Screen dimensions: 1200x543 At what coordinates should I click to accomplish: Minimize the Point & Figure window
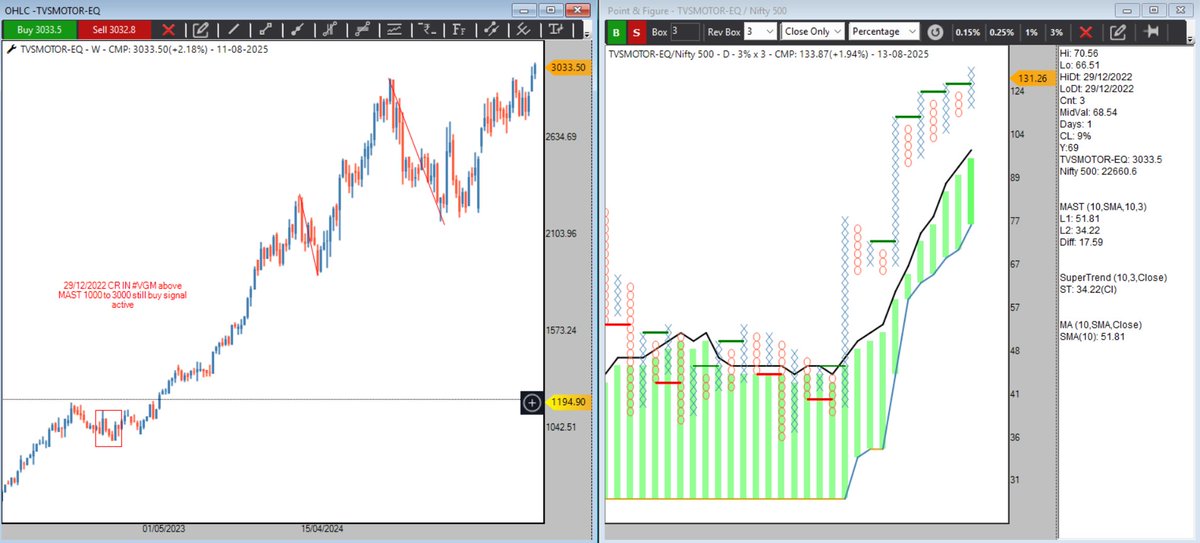[1129, 9]
